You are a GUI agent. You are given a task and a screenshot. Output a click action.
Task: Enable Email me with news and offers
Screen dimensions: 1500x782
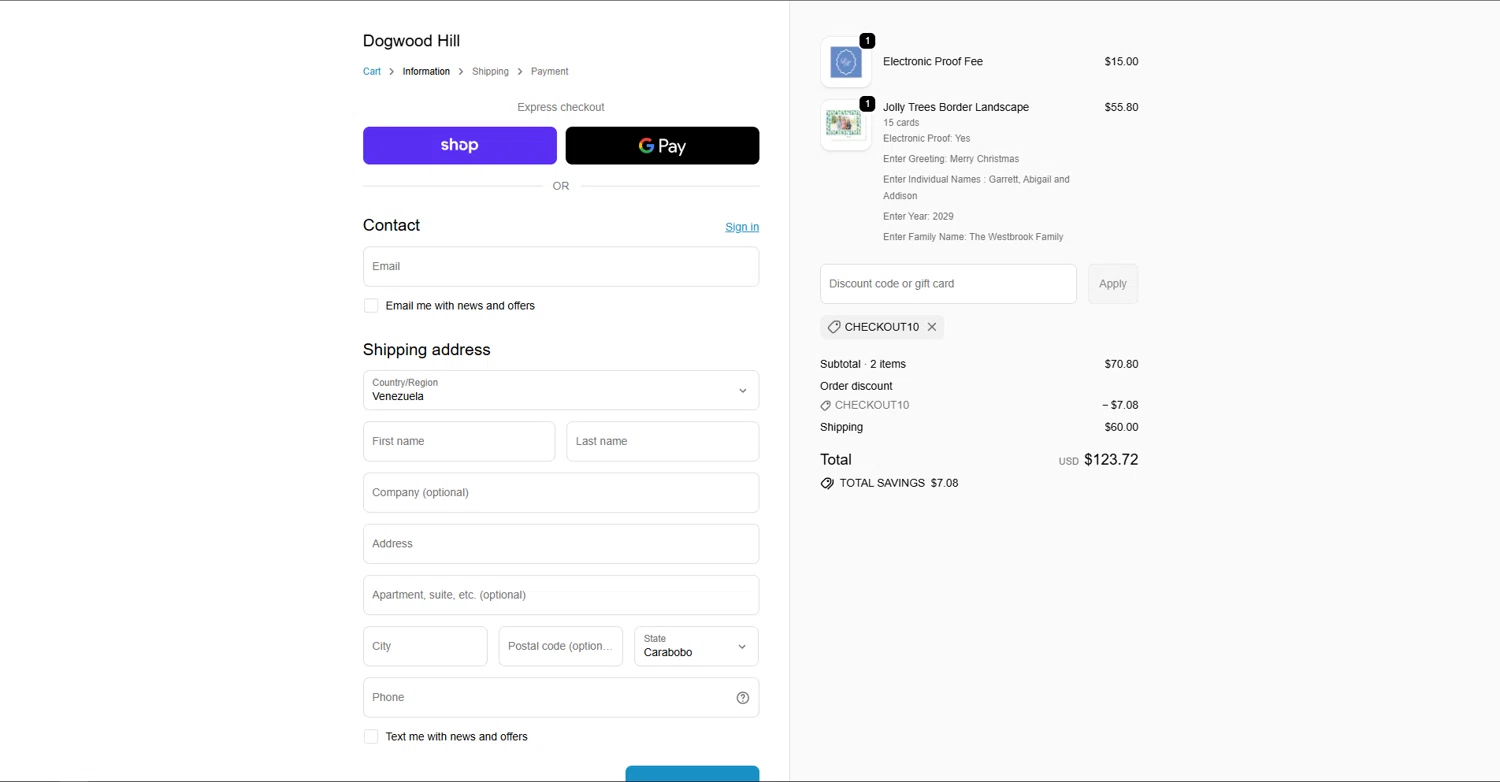coord(371,306)
